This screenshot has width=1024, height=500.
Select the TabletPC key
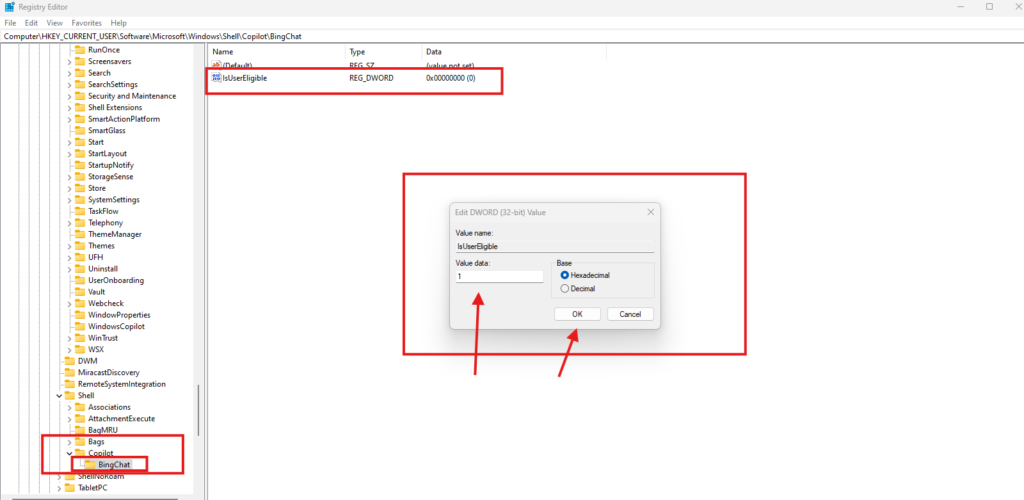pos(92,488)
